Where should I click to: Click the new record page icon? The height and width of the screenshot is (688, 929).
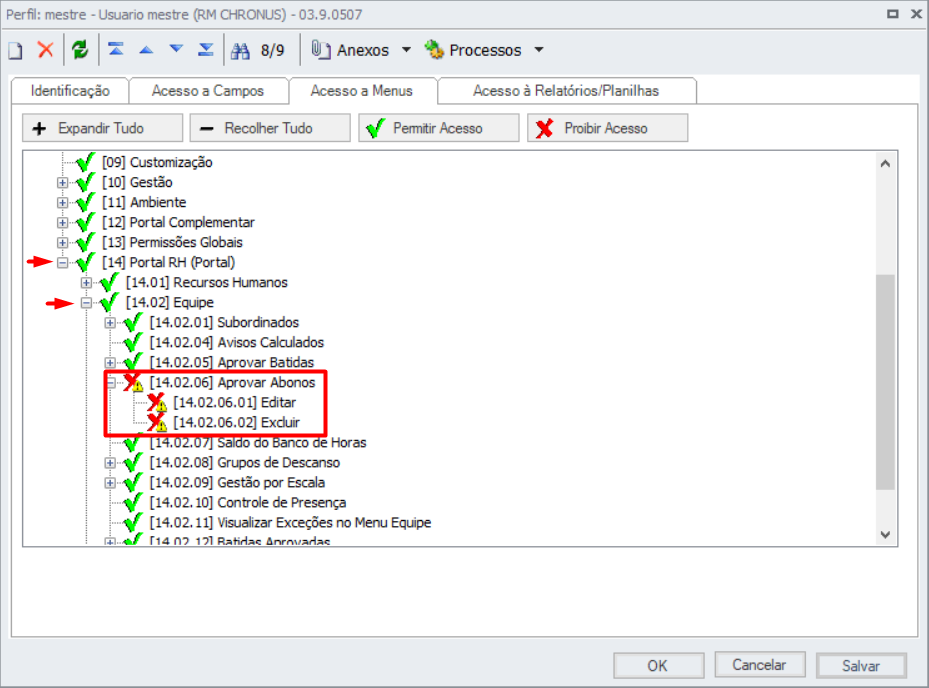click(15, 50)
